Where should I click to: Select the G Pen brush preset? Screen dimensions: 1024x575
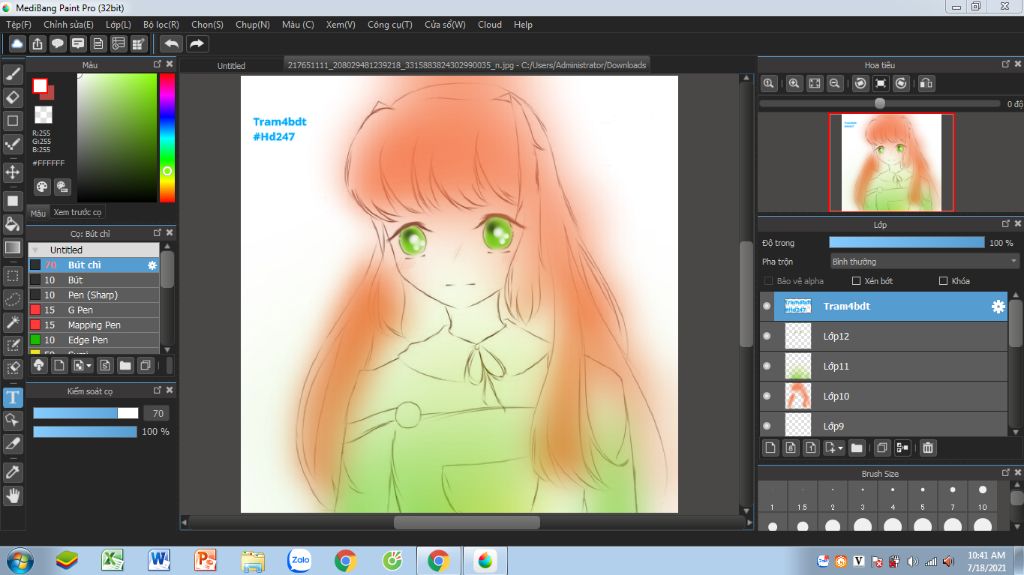click(x=94, y=310)
